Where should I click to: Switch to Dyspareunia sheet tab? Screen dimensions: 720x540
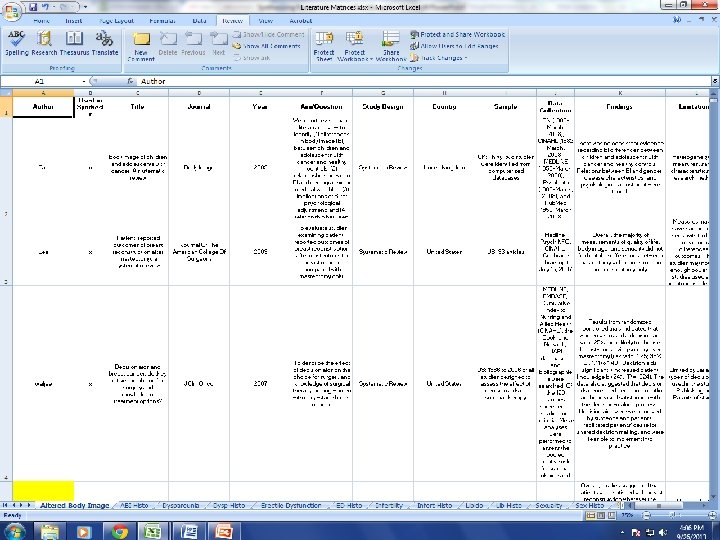pos(180,505)
